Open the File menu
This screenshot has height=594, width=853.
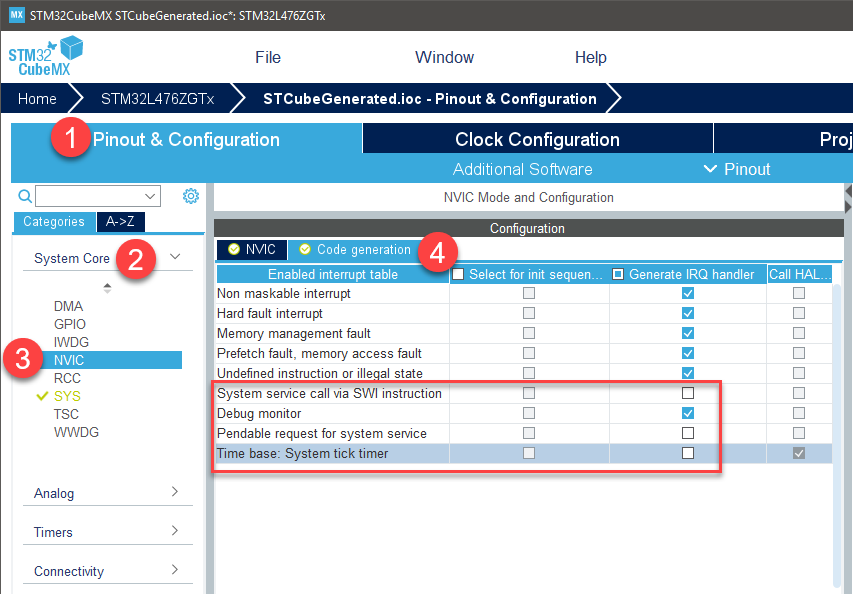[268, 57]
